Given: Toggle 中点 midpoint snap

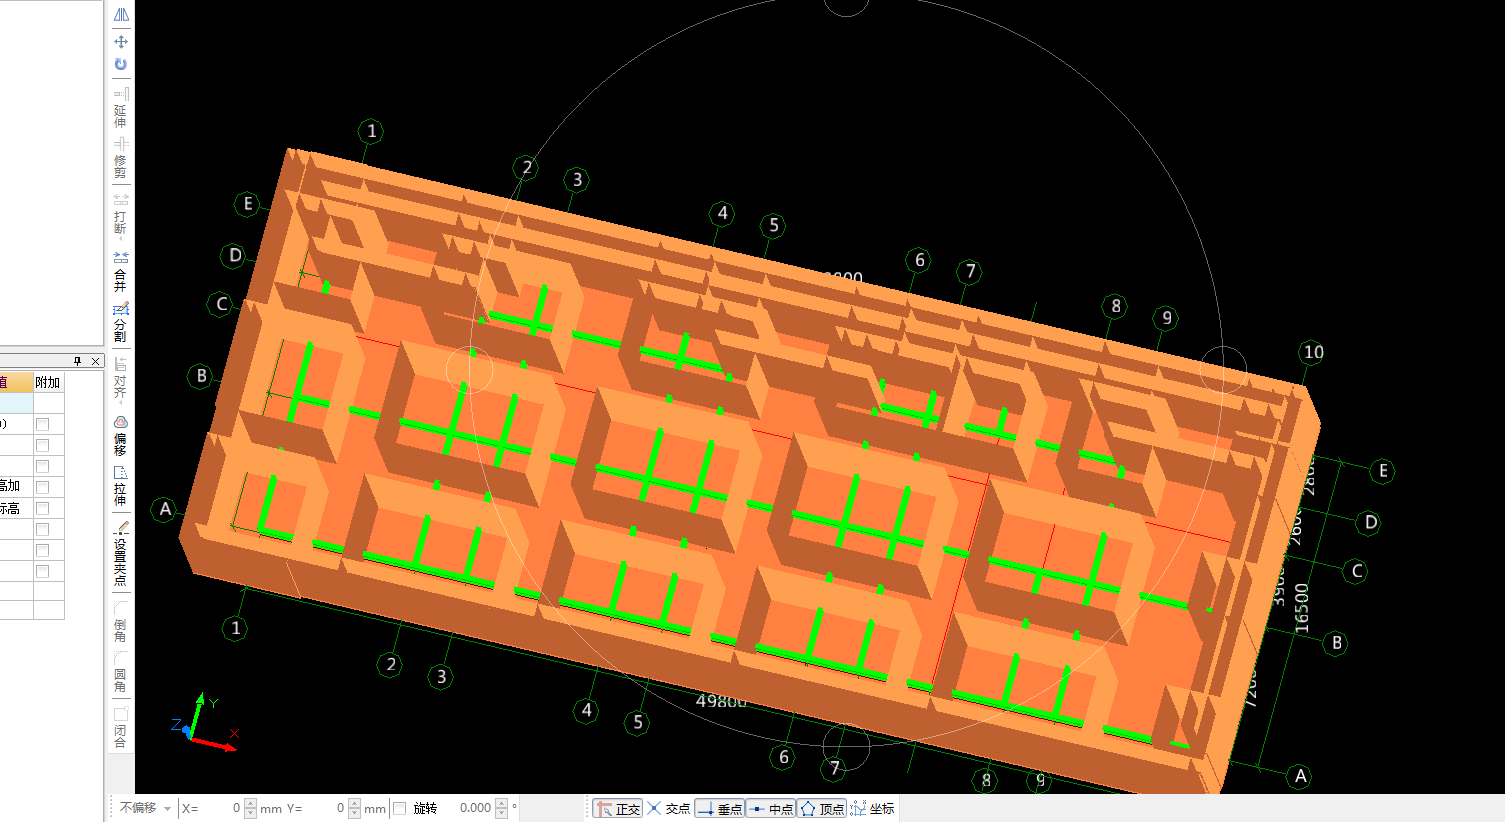Looking at the screenshot, I should pyautogui.click(x=771, y=808).
